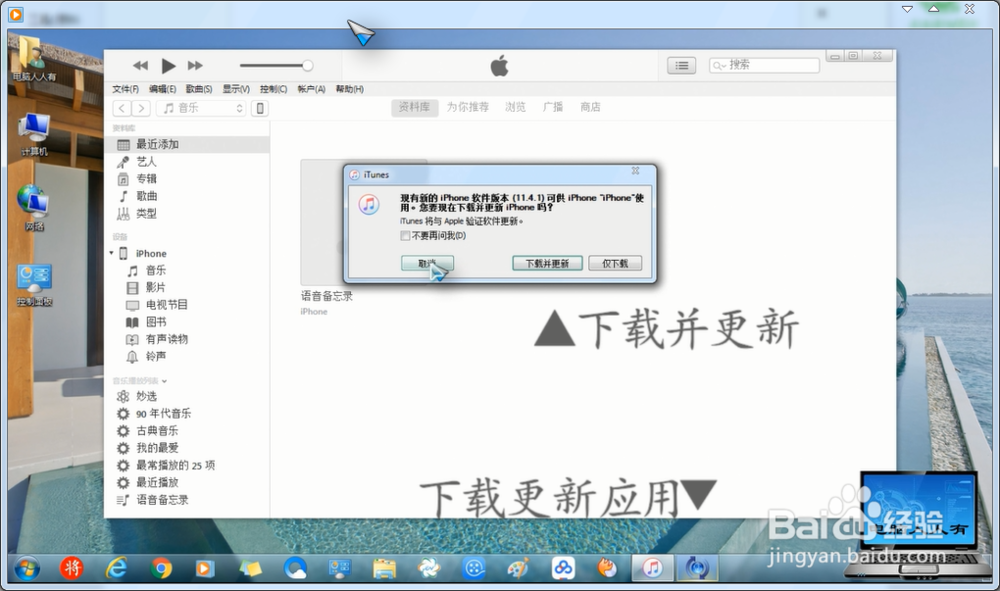
Task: Open the 歌曲(S) menu
Action: click(x=199, y=89)
